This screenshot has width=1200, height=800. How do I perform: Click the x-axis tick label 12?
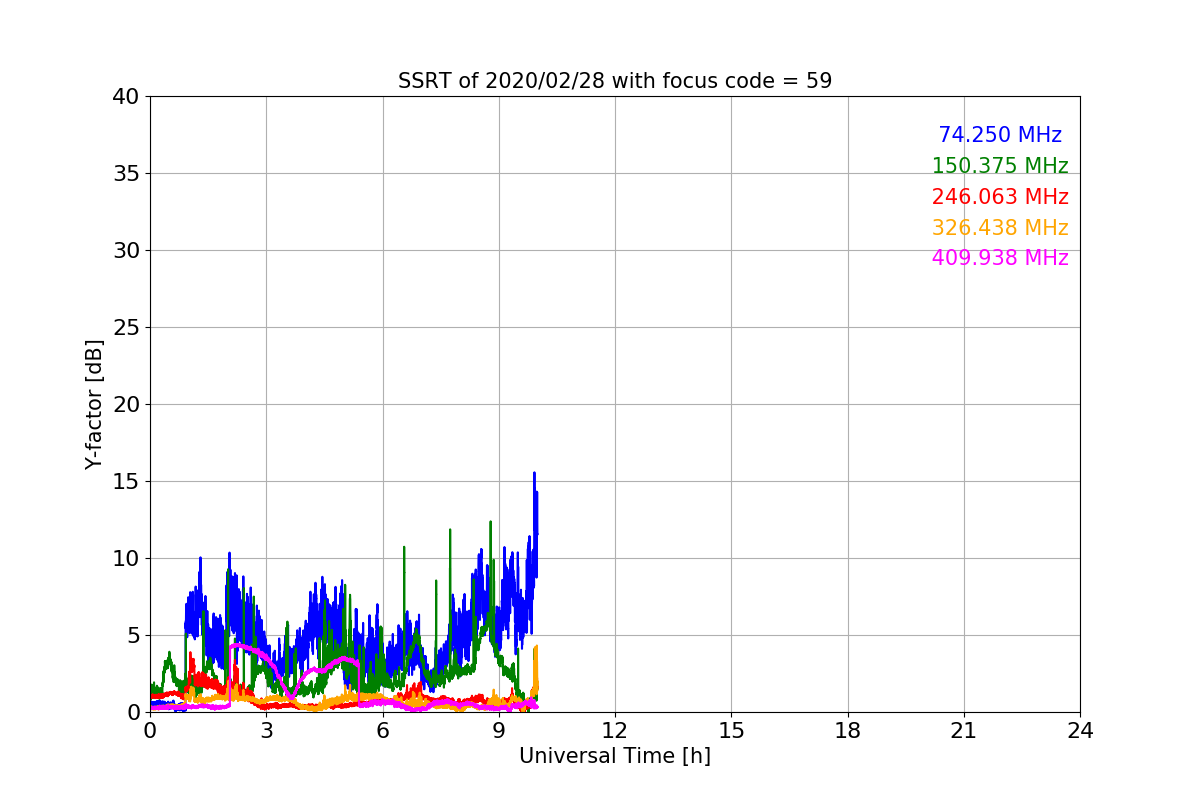click(615, 731)
